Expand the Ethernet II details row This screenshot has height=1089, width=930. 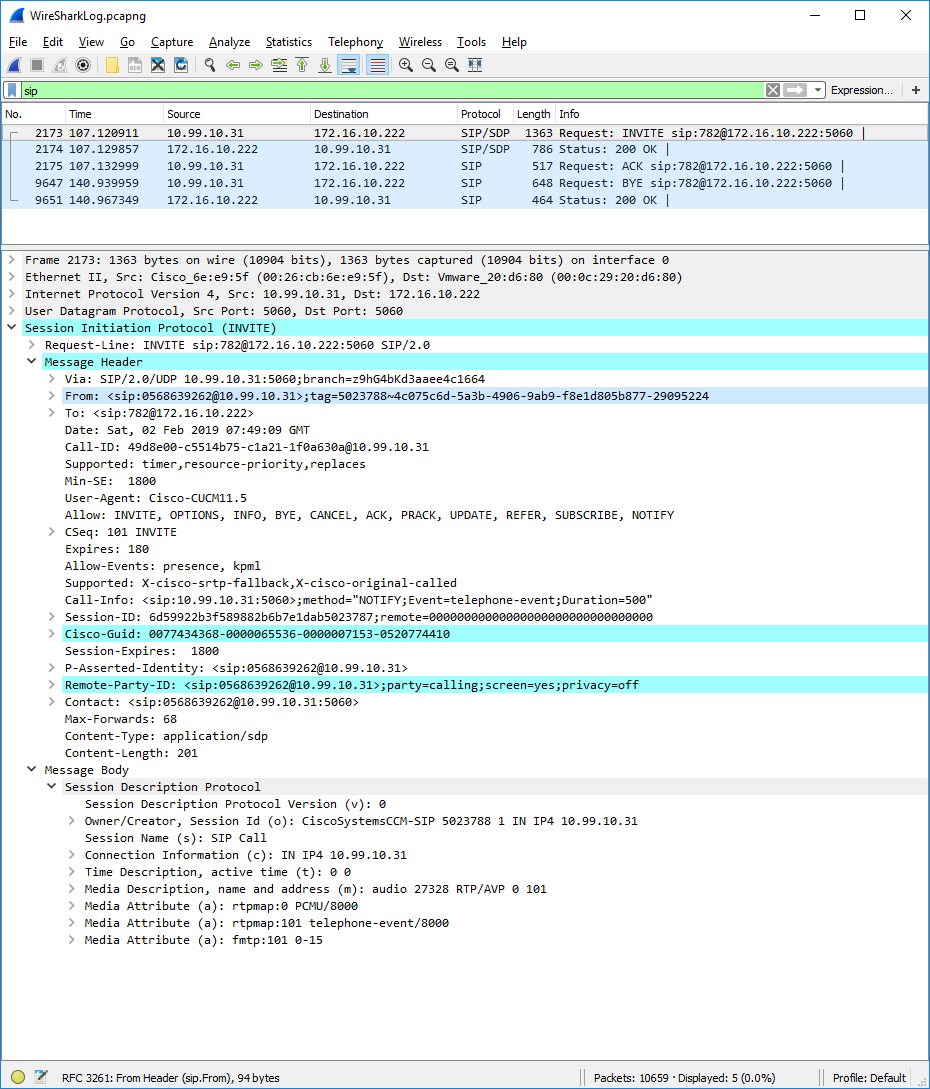[x=12, y=277]
